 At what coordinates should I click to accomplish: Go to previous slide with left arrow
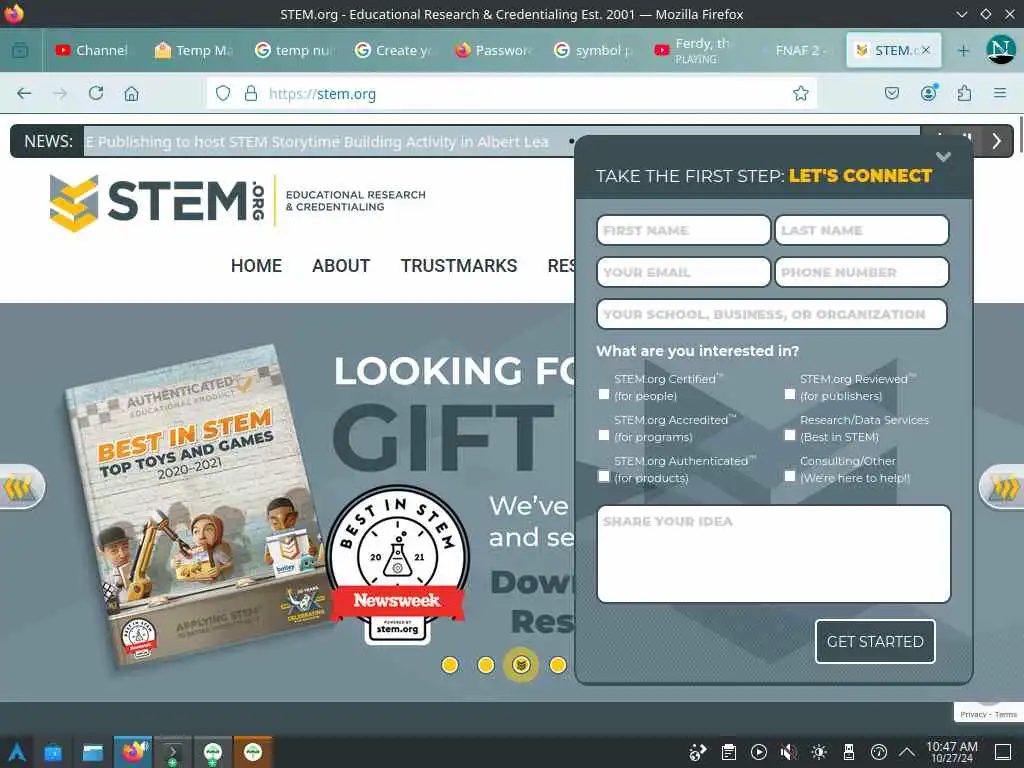pyautogui.click(x=21, y=487)
